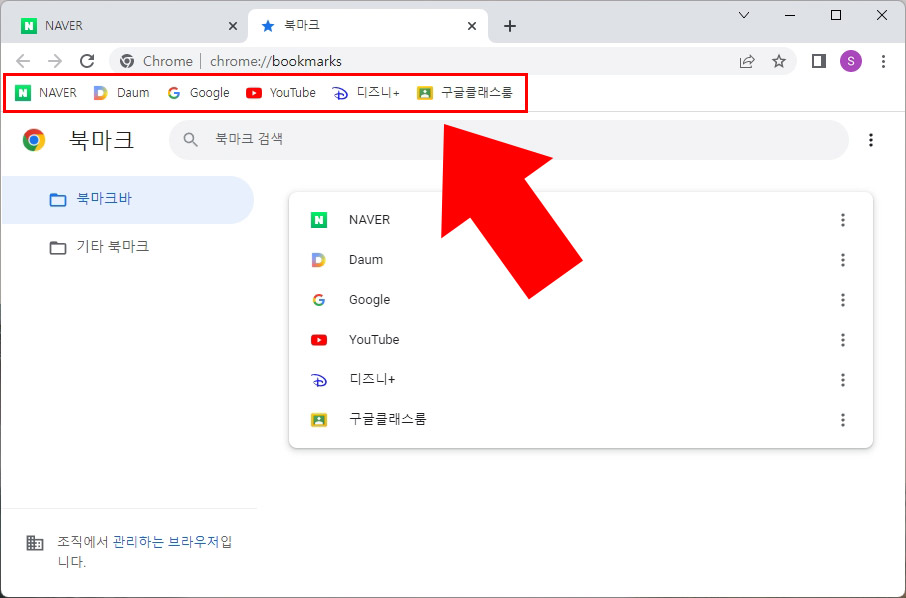Open the profile avatar menu
Screen dimensions: 906x598
[850, 61]
